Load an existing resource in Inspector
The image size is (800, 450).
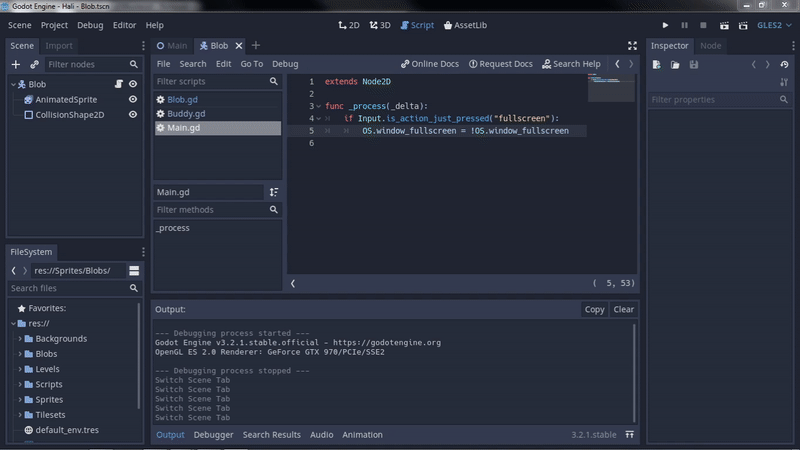point(675,65)
